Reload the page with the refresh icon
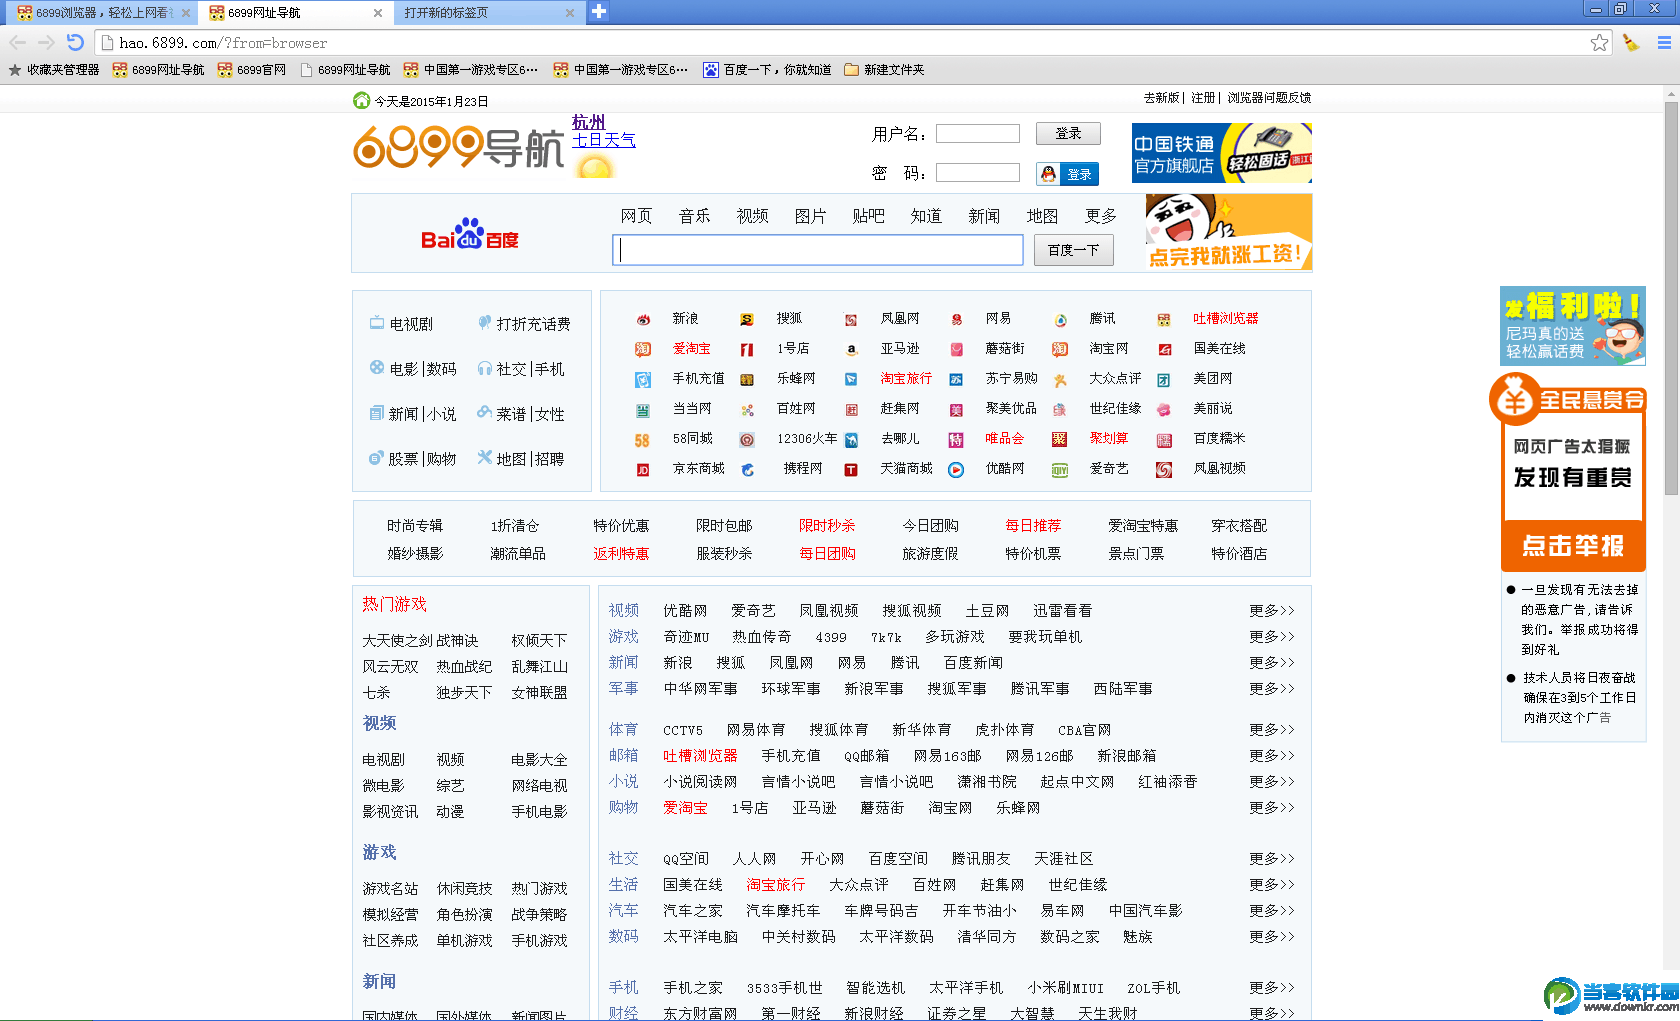1680x1021 pixels. 75,42
